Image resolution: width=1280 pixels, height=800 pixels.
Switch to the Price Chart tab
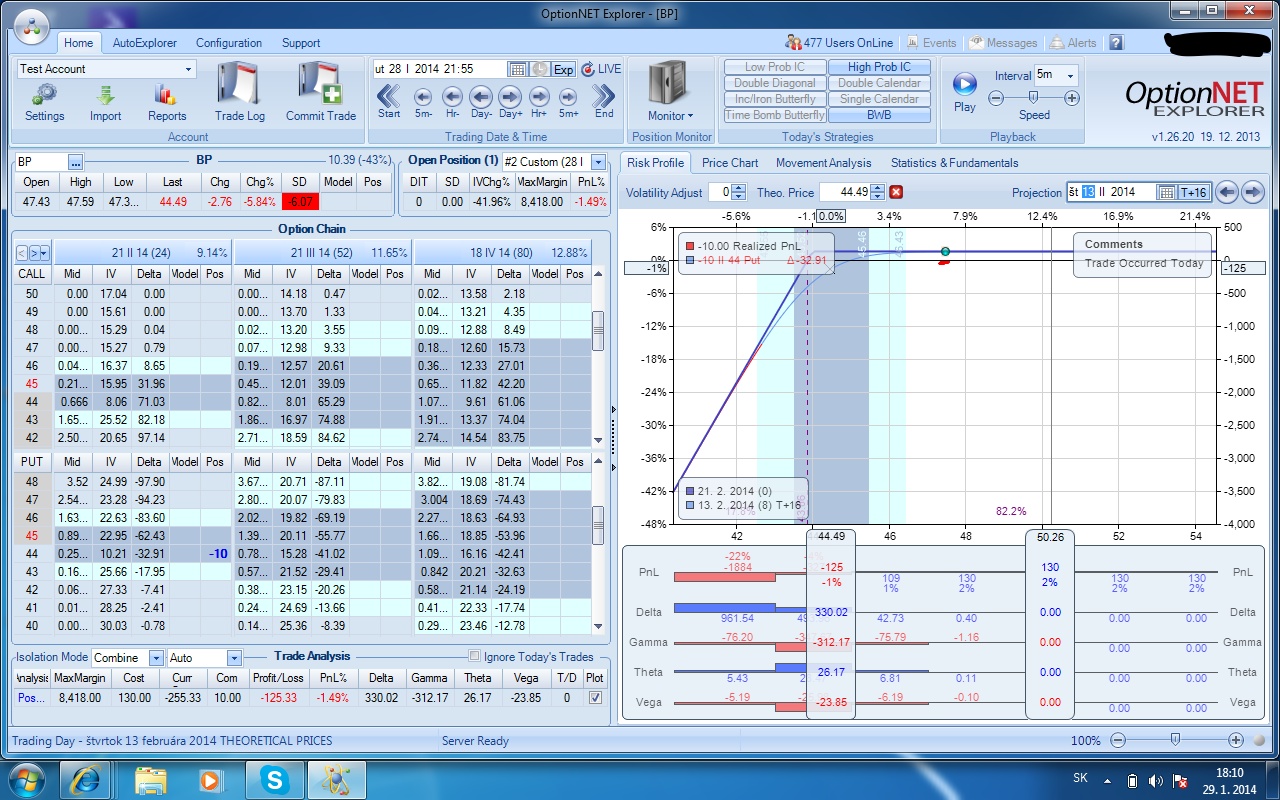(x=730, y=163)
